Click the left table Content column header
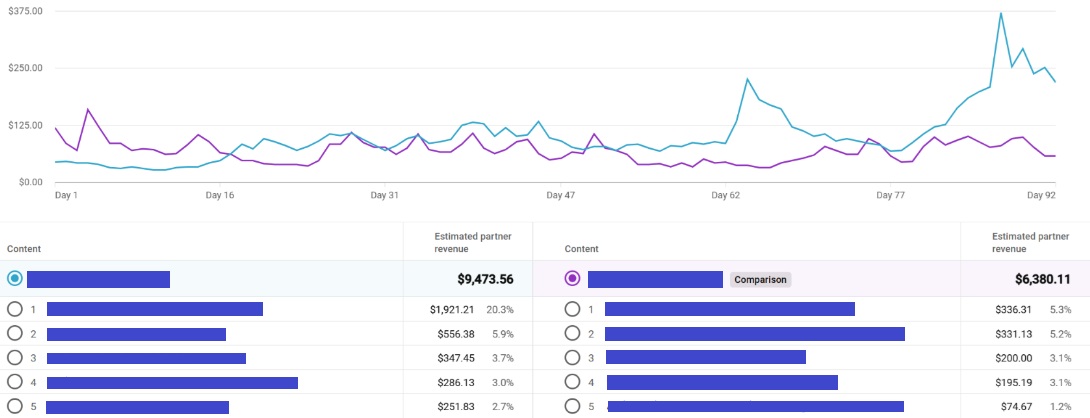This screenshot has height=418, width=1090. [24, 248]
